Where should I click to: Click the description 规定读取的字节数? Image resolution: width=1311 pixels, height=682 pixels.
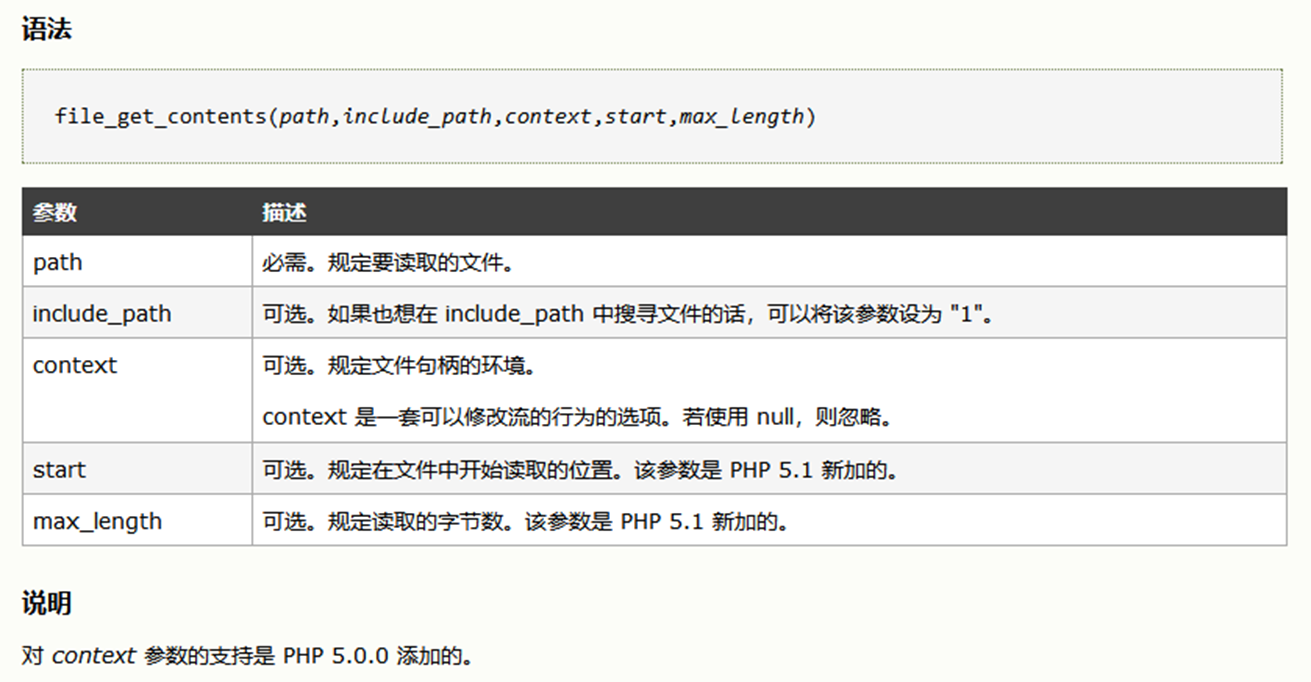525,522
